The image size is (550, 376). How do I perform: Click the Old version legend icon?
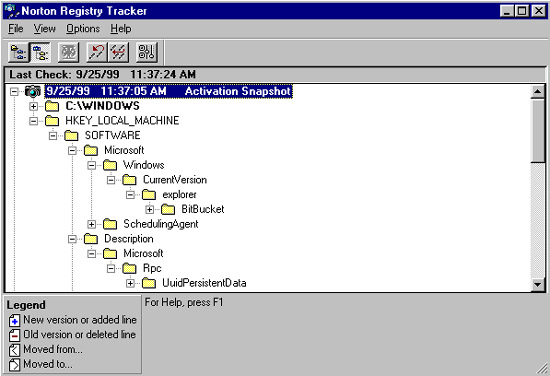14,335
